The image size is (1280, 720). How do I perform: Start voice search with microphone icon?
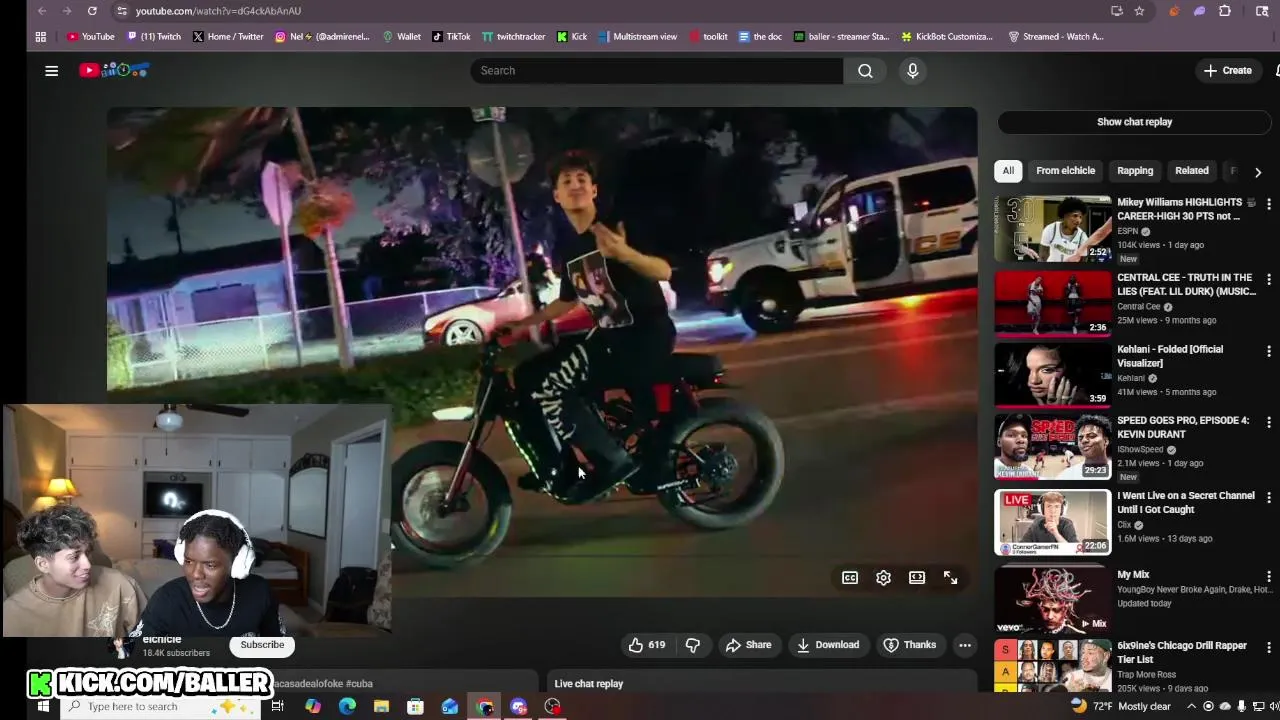(912, 71)
